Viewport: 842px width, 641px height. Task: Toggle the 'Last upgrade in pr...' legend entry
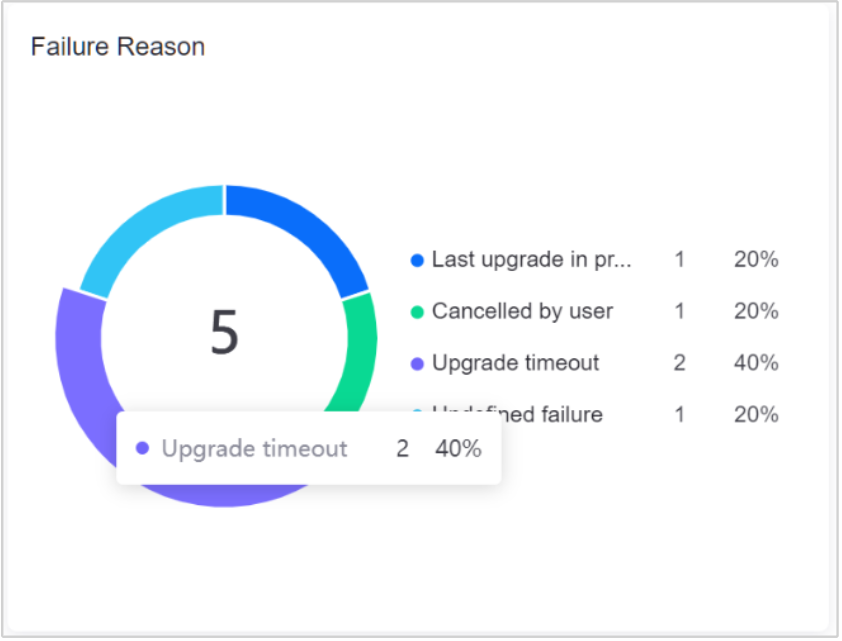pyautogui.click(x=531, y=260)
